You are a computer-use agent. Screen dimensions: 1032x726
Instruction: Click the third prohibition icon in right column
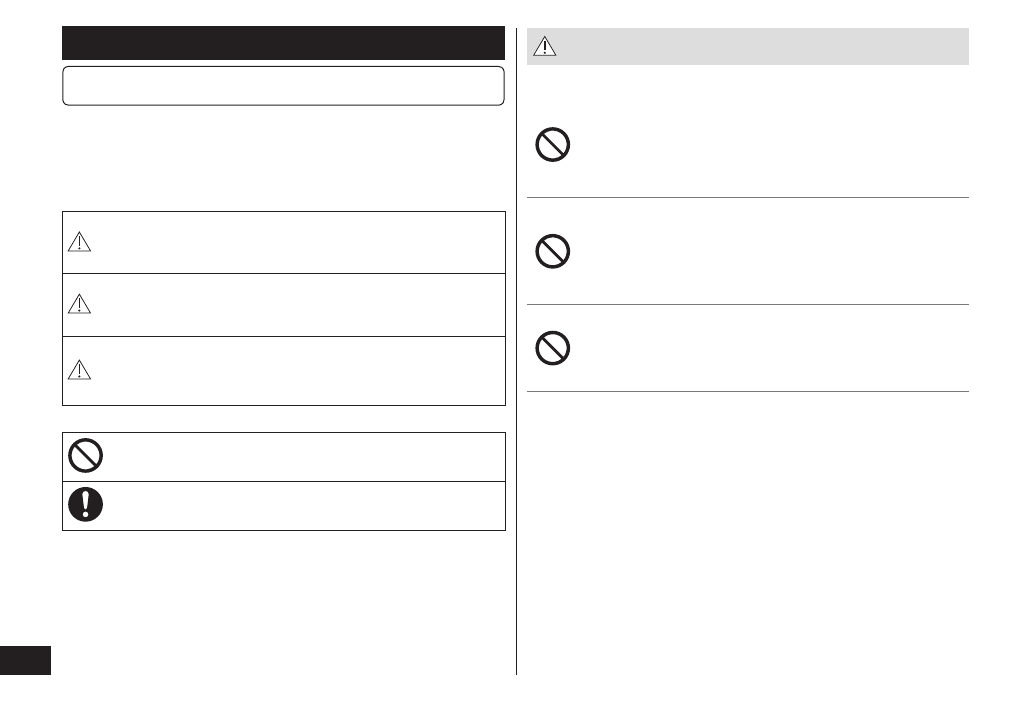coord(553,348)
